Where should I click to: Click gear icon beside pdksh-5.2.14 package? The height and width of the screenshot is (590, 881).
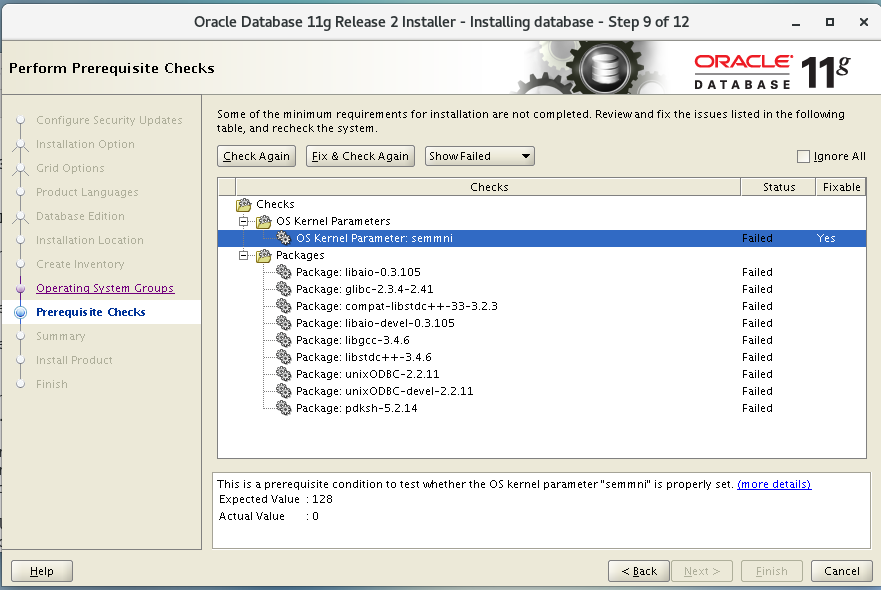coord(284,408)
